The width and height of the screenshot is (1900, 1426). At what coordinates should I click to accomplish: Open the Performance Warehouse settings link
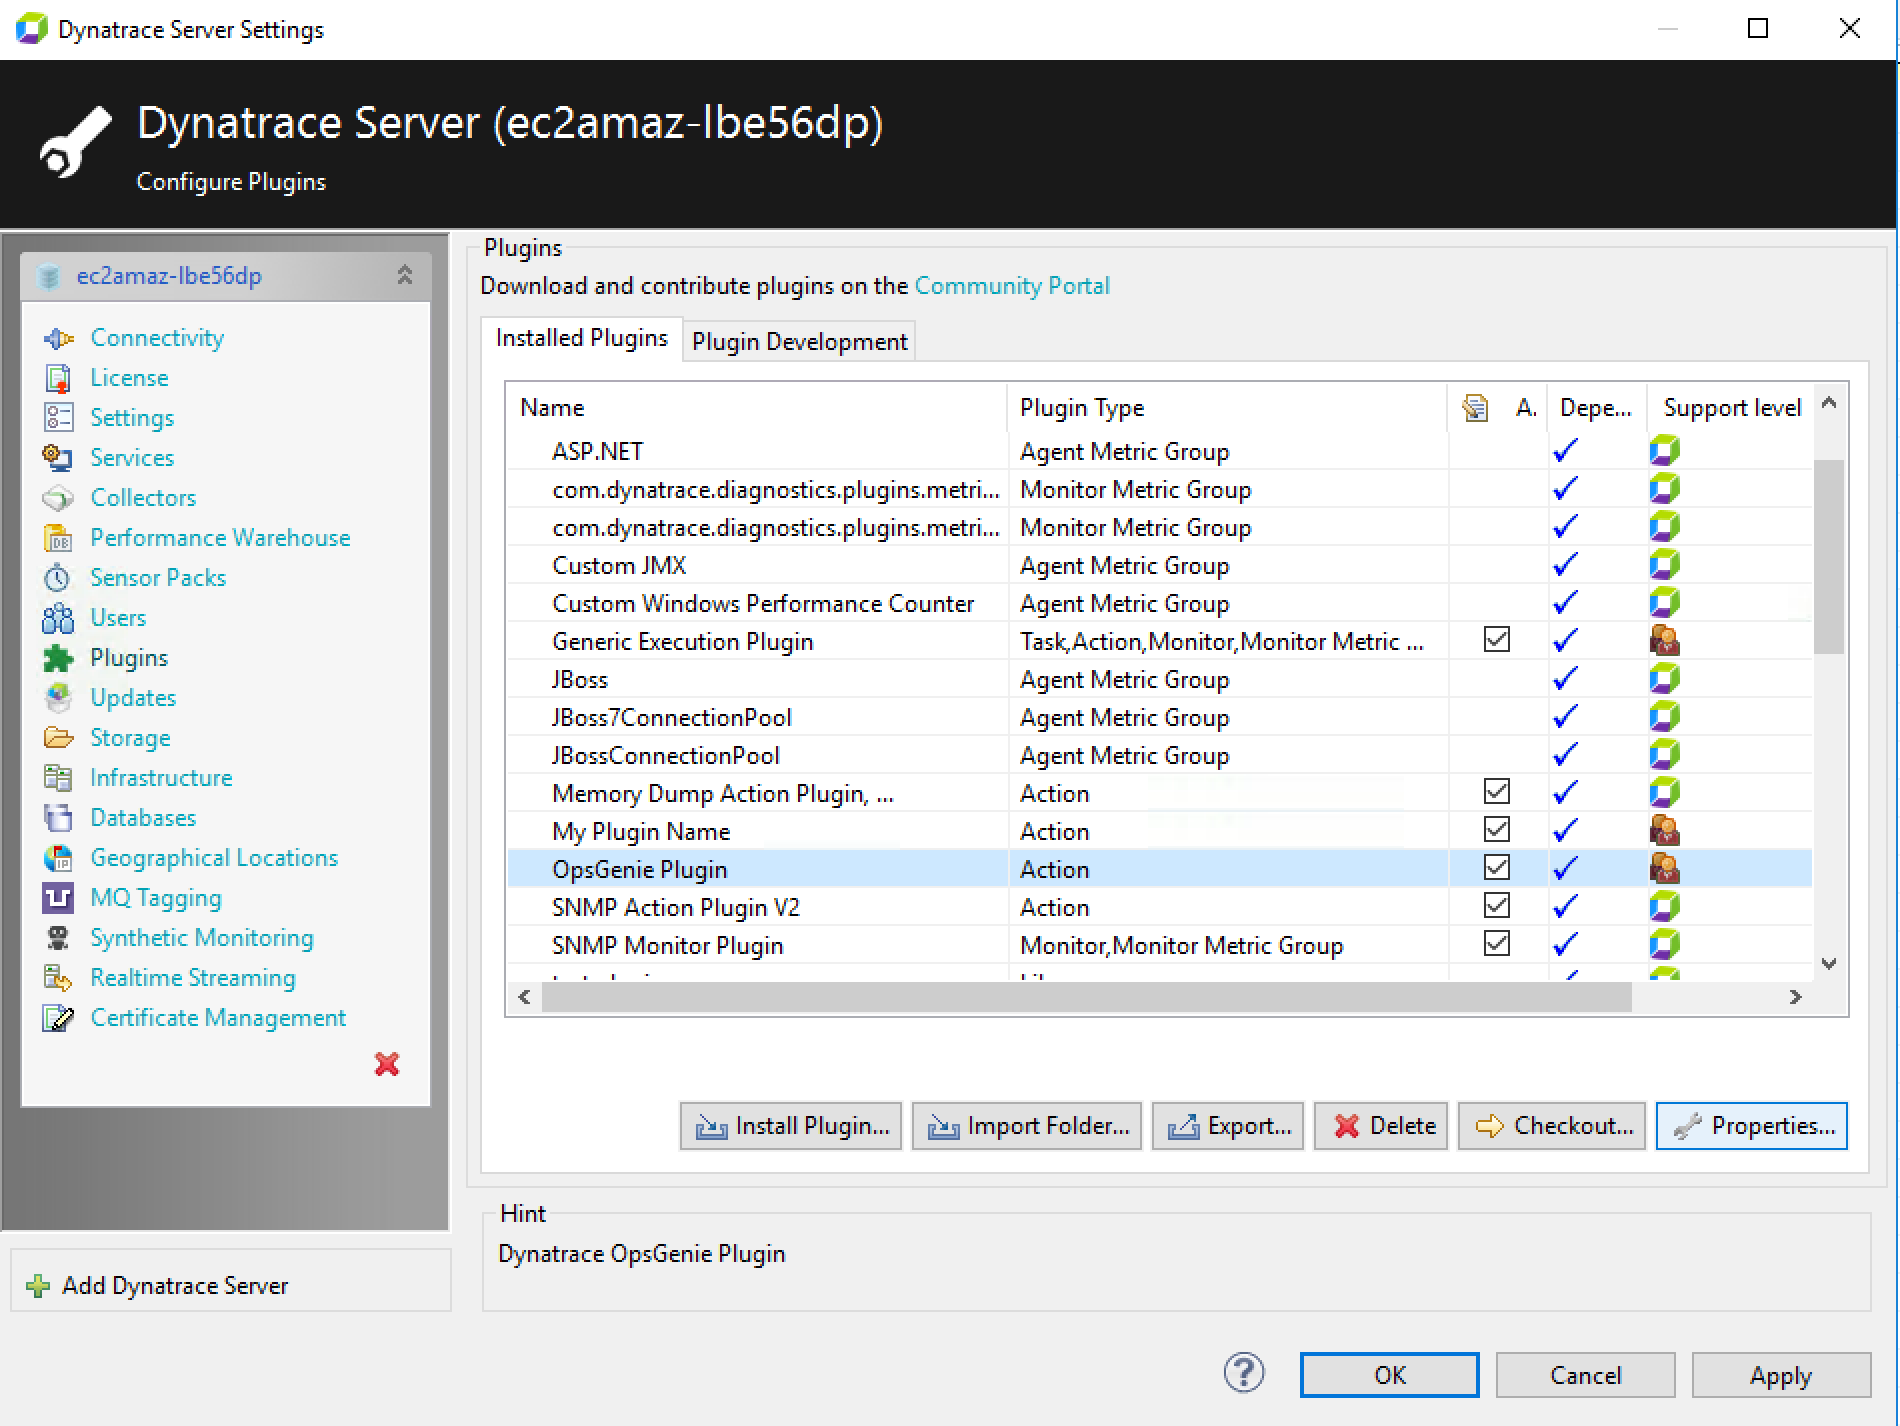click(220, 538)
